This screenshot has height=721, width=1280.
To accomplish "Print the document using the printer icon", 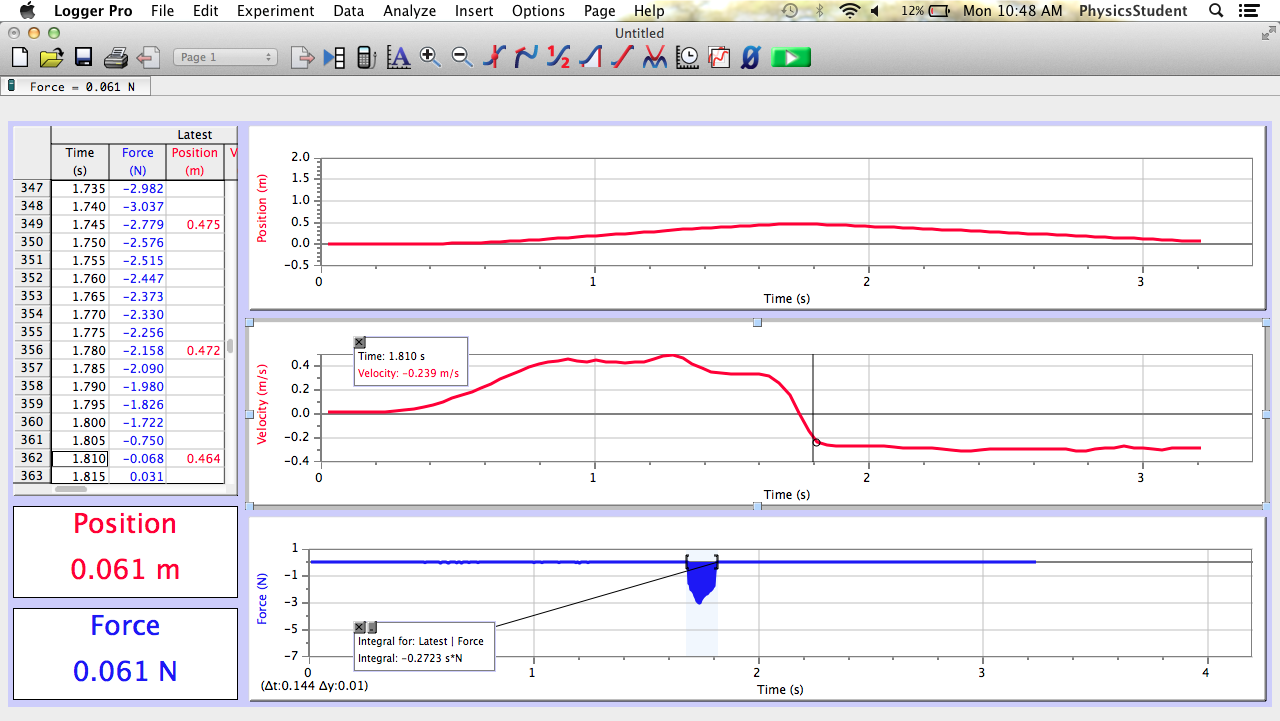I will tap(116, 57).
